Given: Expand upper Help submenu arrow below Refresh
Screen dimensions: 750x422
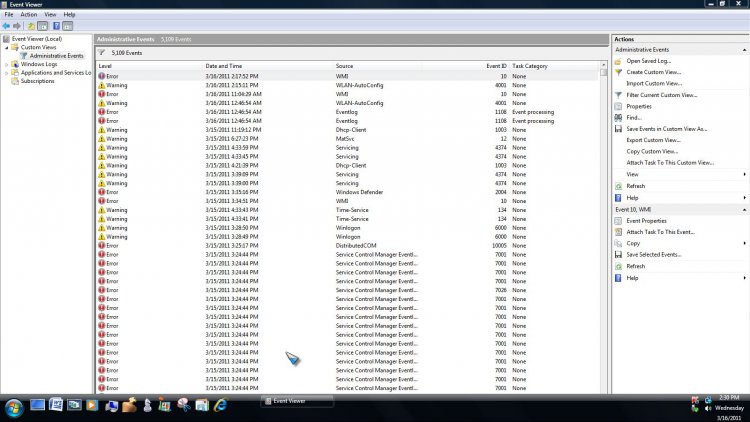Looking at the screenshot, I should click(745, 198).
